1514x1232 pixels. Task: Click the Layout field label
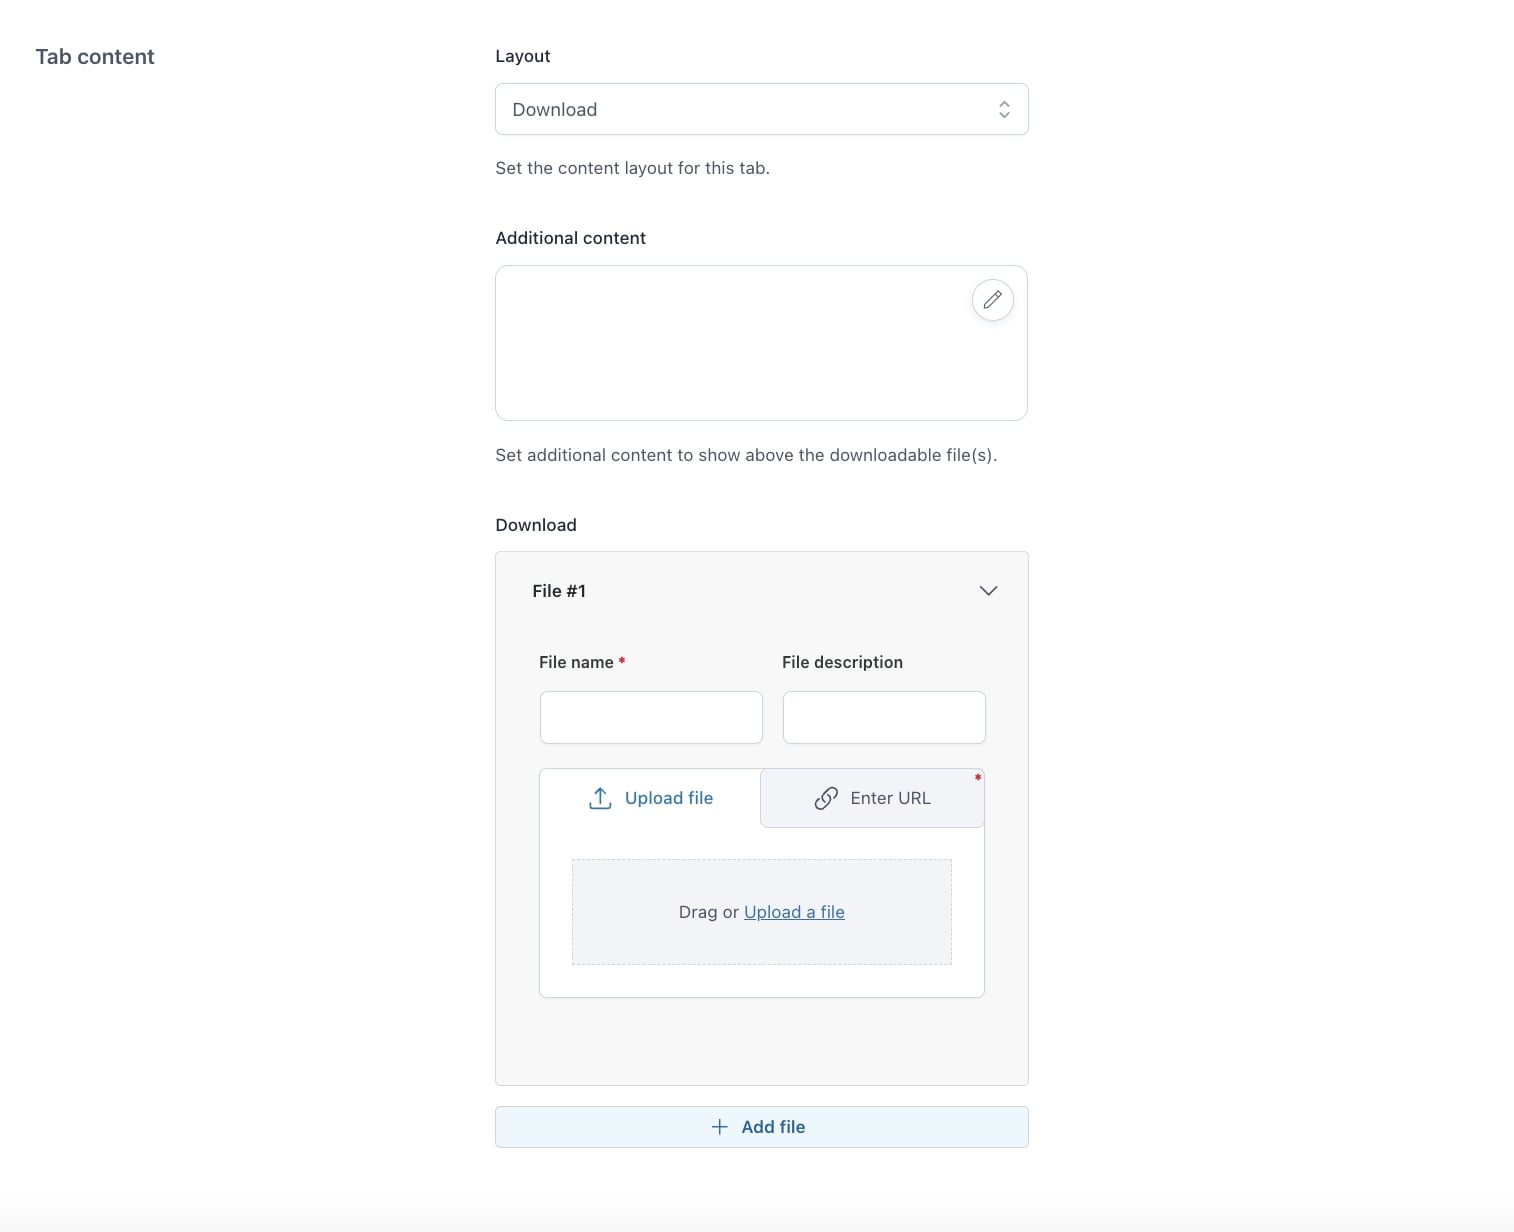click(x=522, y=56)
